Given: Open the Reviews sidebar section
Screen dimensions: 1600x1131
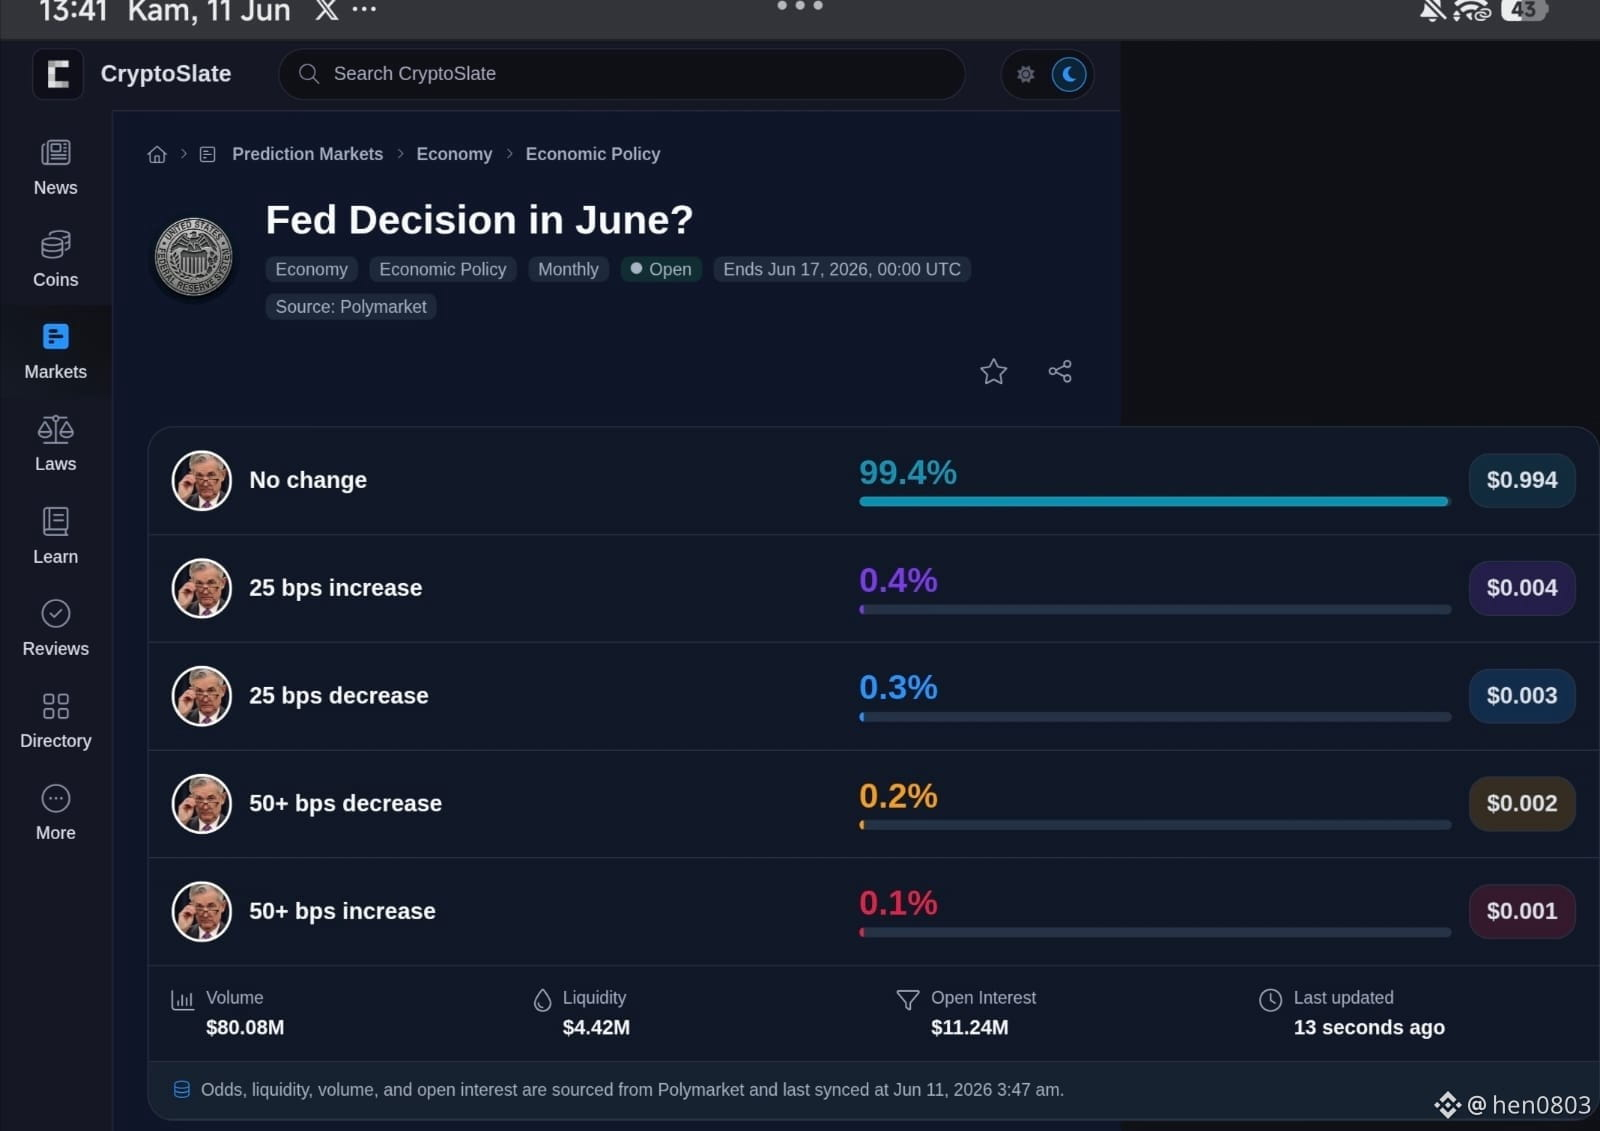Looking at the screenshot, I should click(55, 629).
